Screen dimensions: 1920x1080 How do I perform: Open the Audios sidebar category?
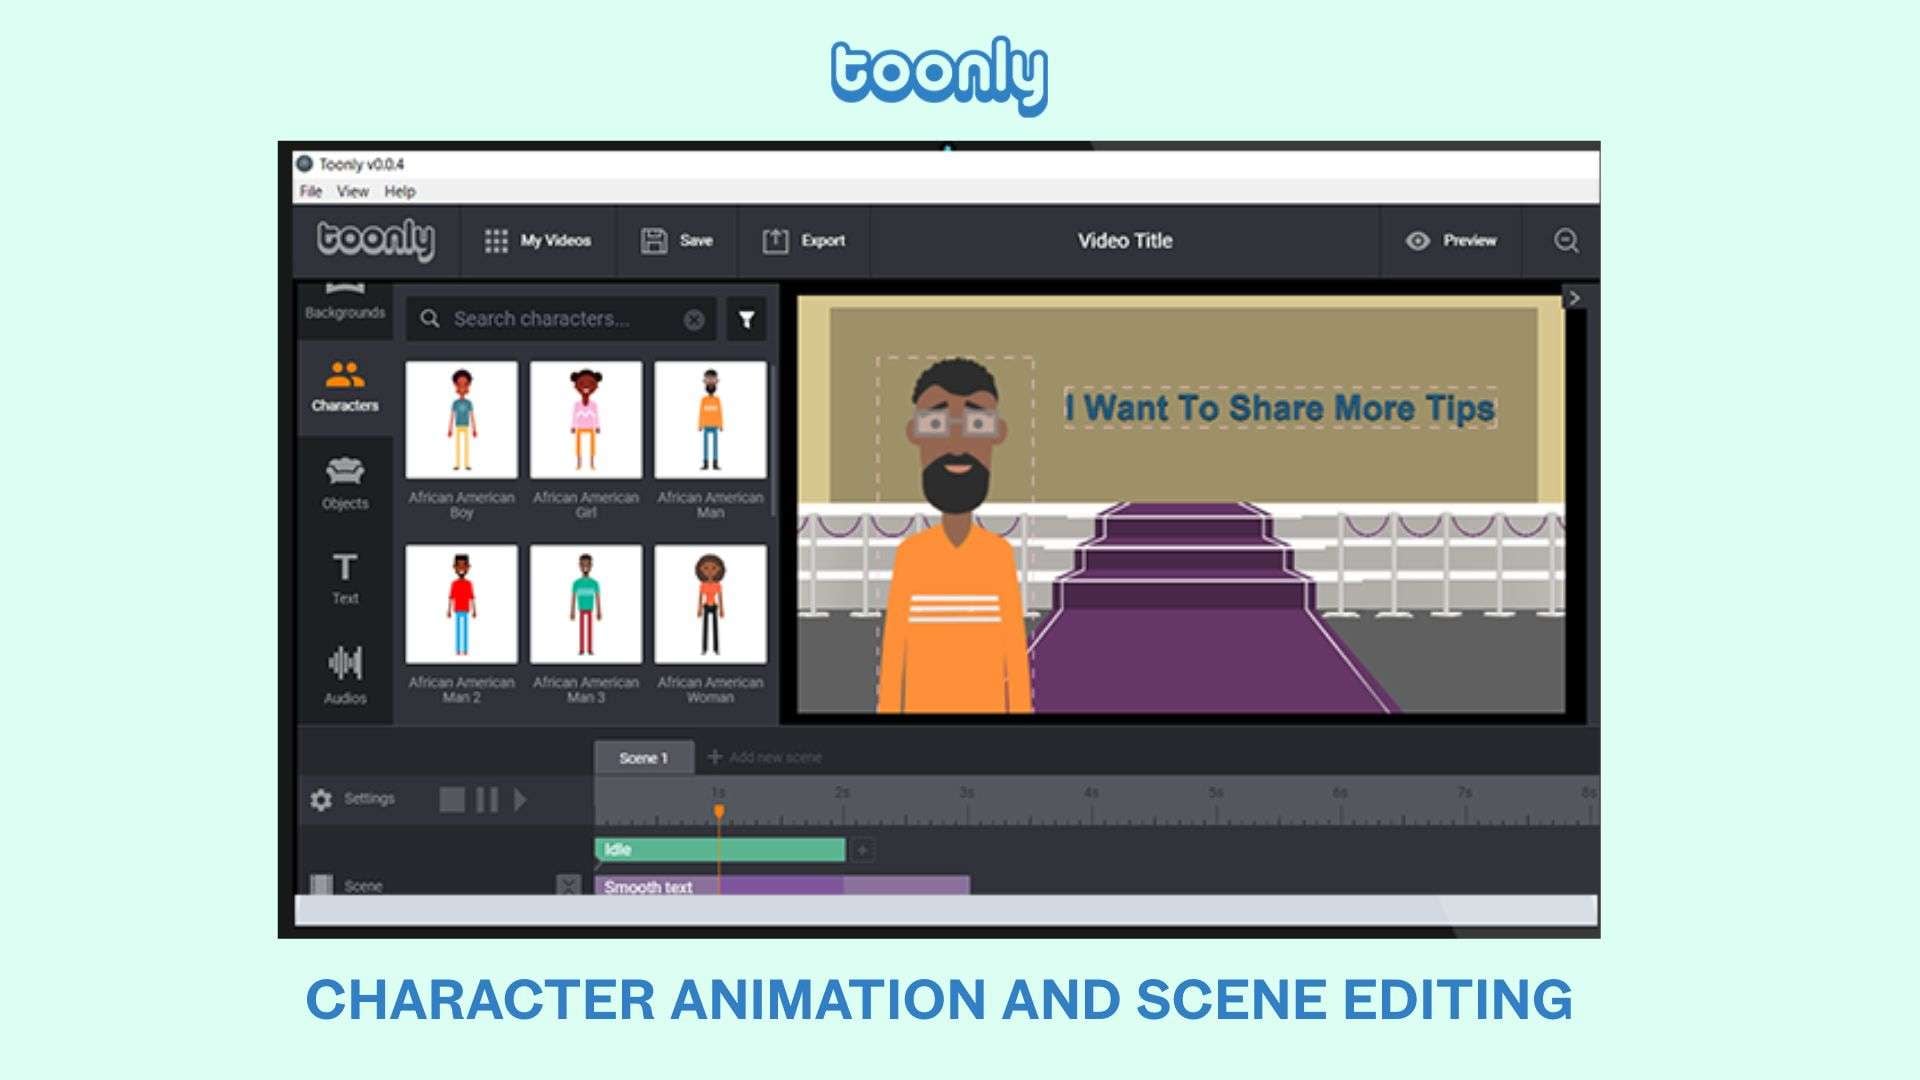coord(345,676)
